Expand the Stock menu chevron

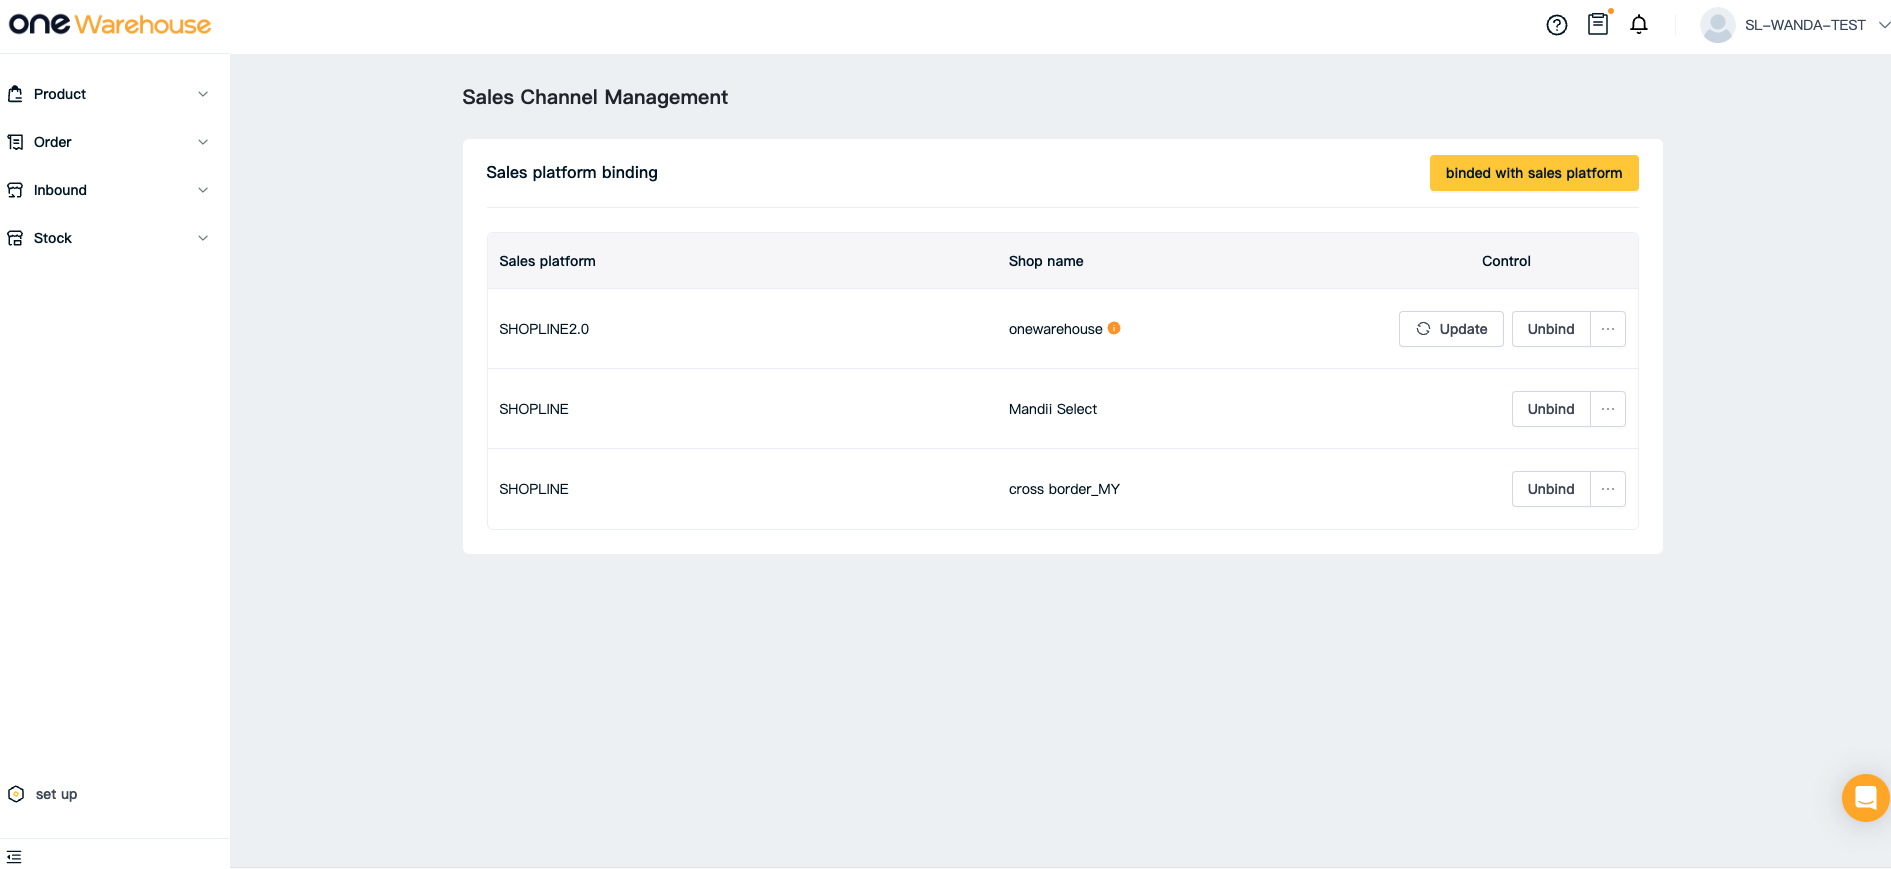203,238
